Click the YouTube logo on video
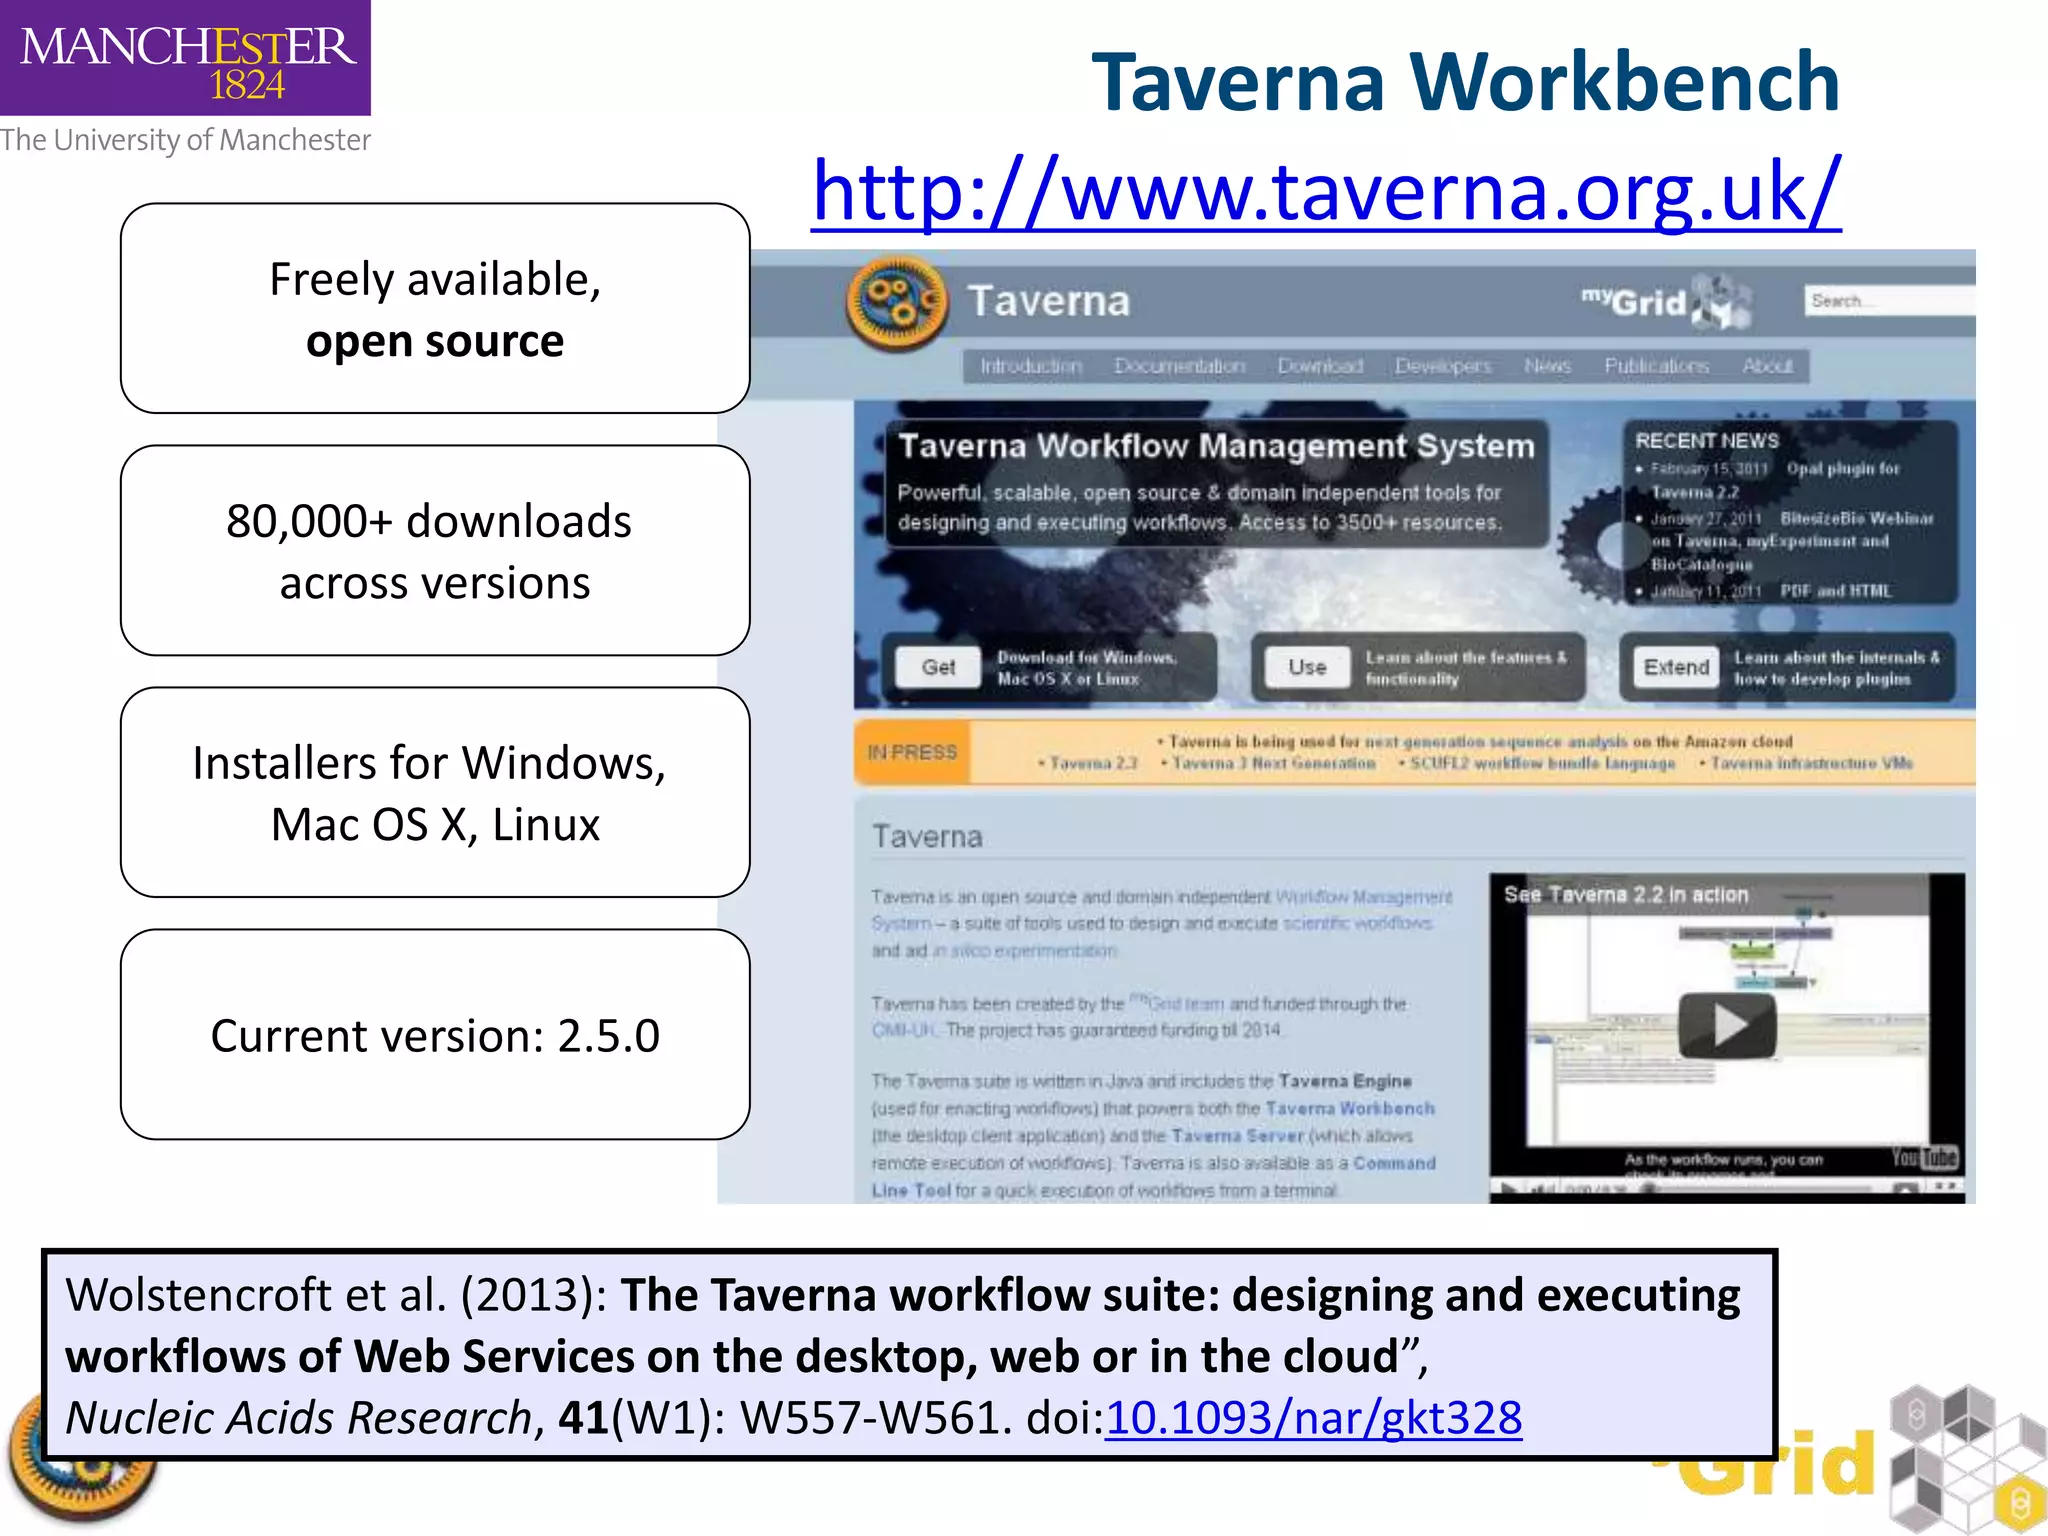Image resolution: width=2048 pixels, height=1536 pixels. tap(1924, 1158)
